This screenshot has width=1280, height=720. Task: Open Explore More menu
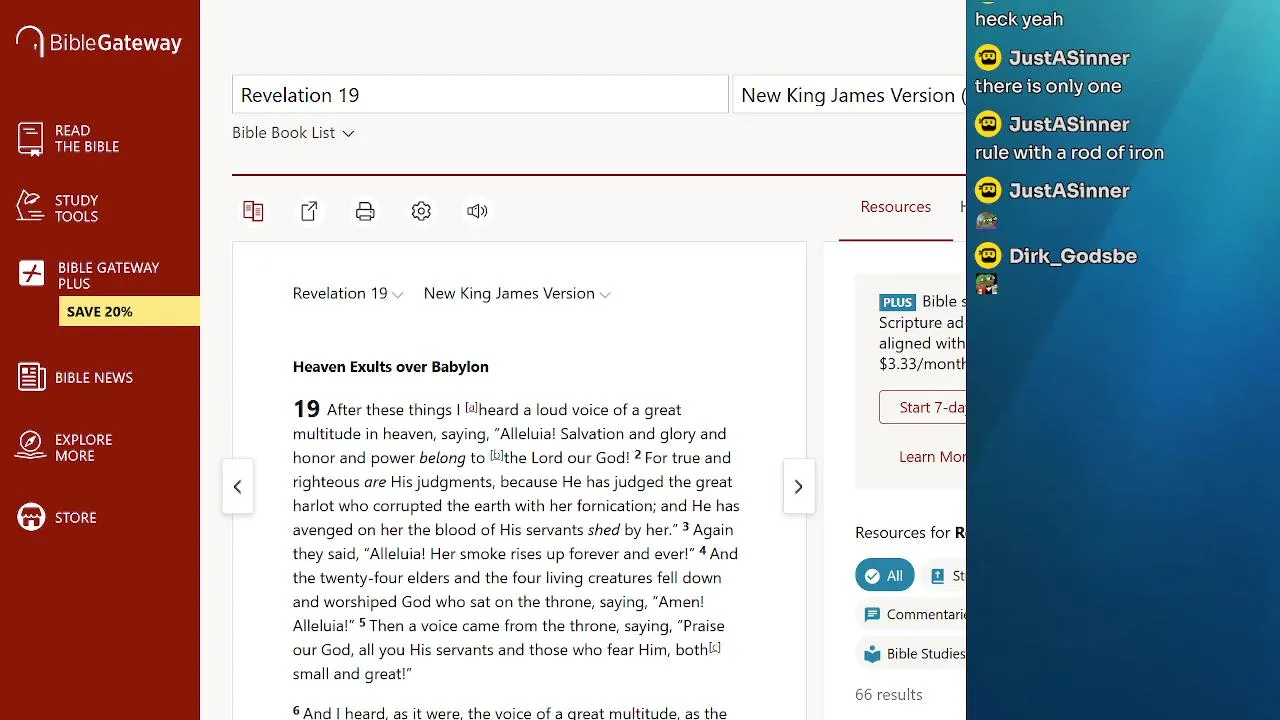pos(83,447)
